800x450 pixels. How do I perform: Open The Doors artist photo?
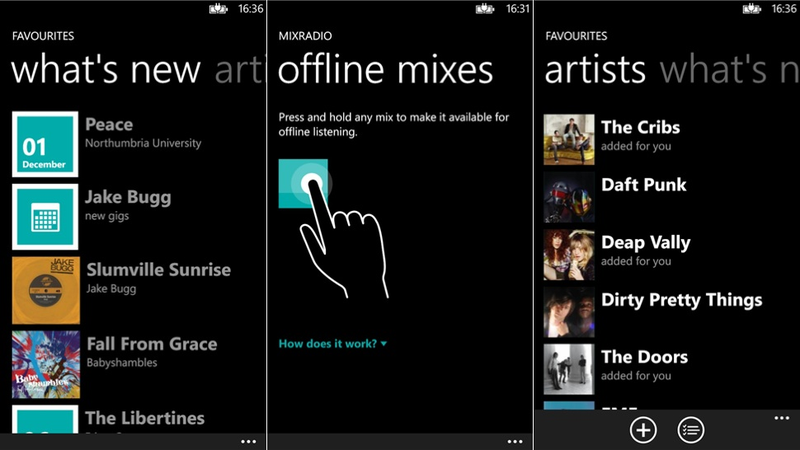[x=569, y=369]
